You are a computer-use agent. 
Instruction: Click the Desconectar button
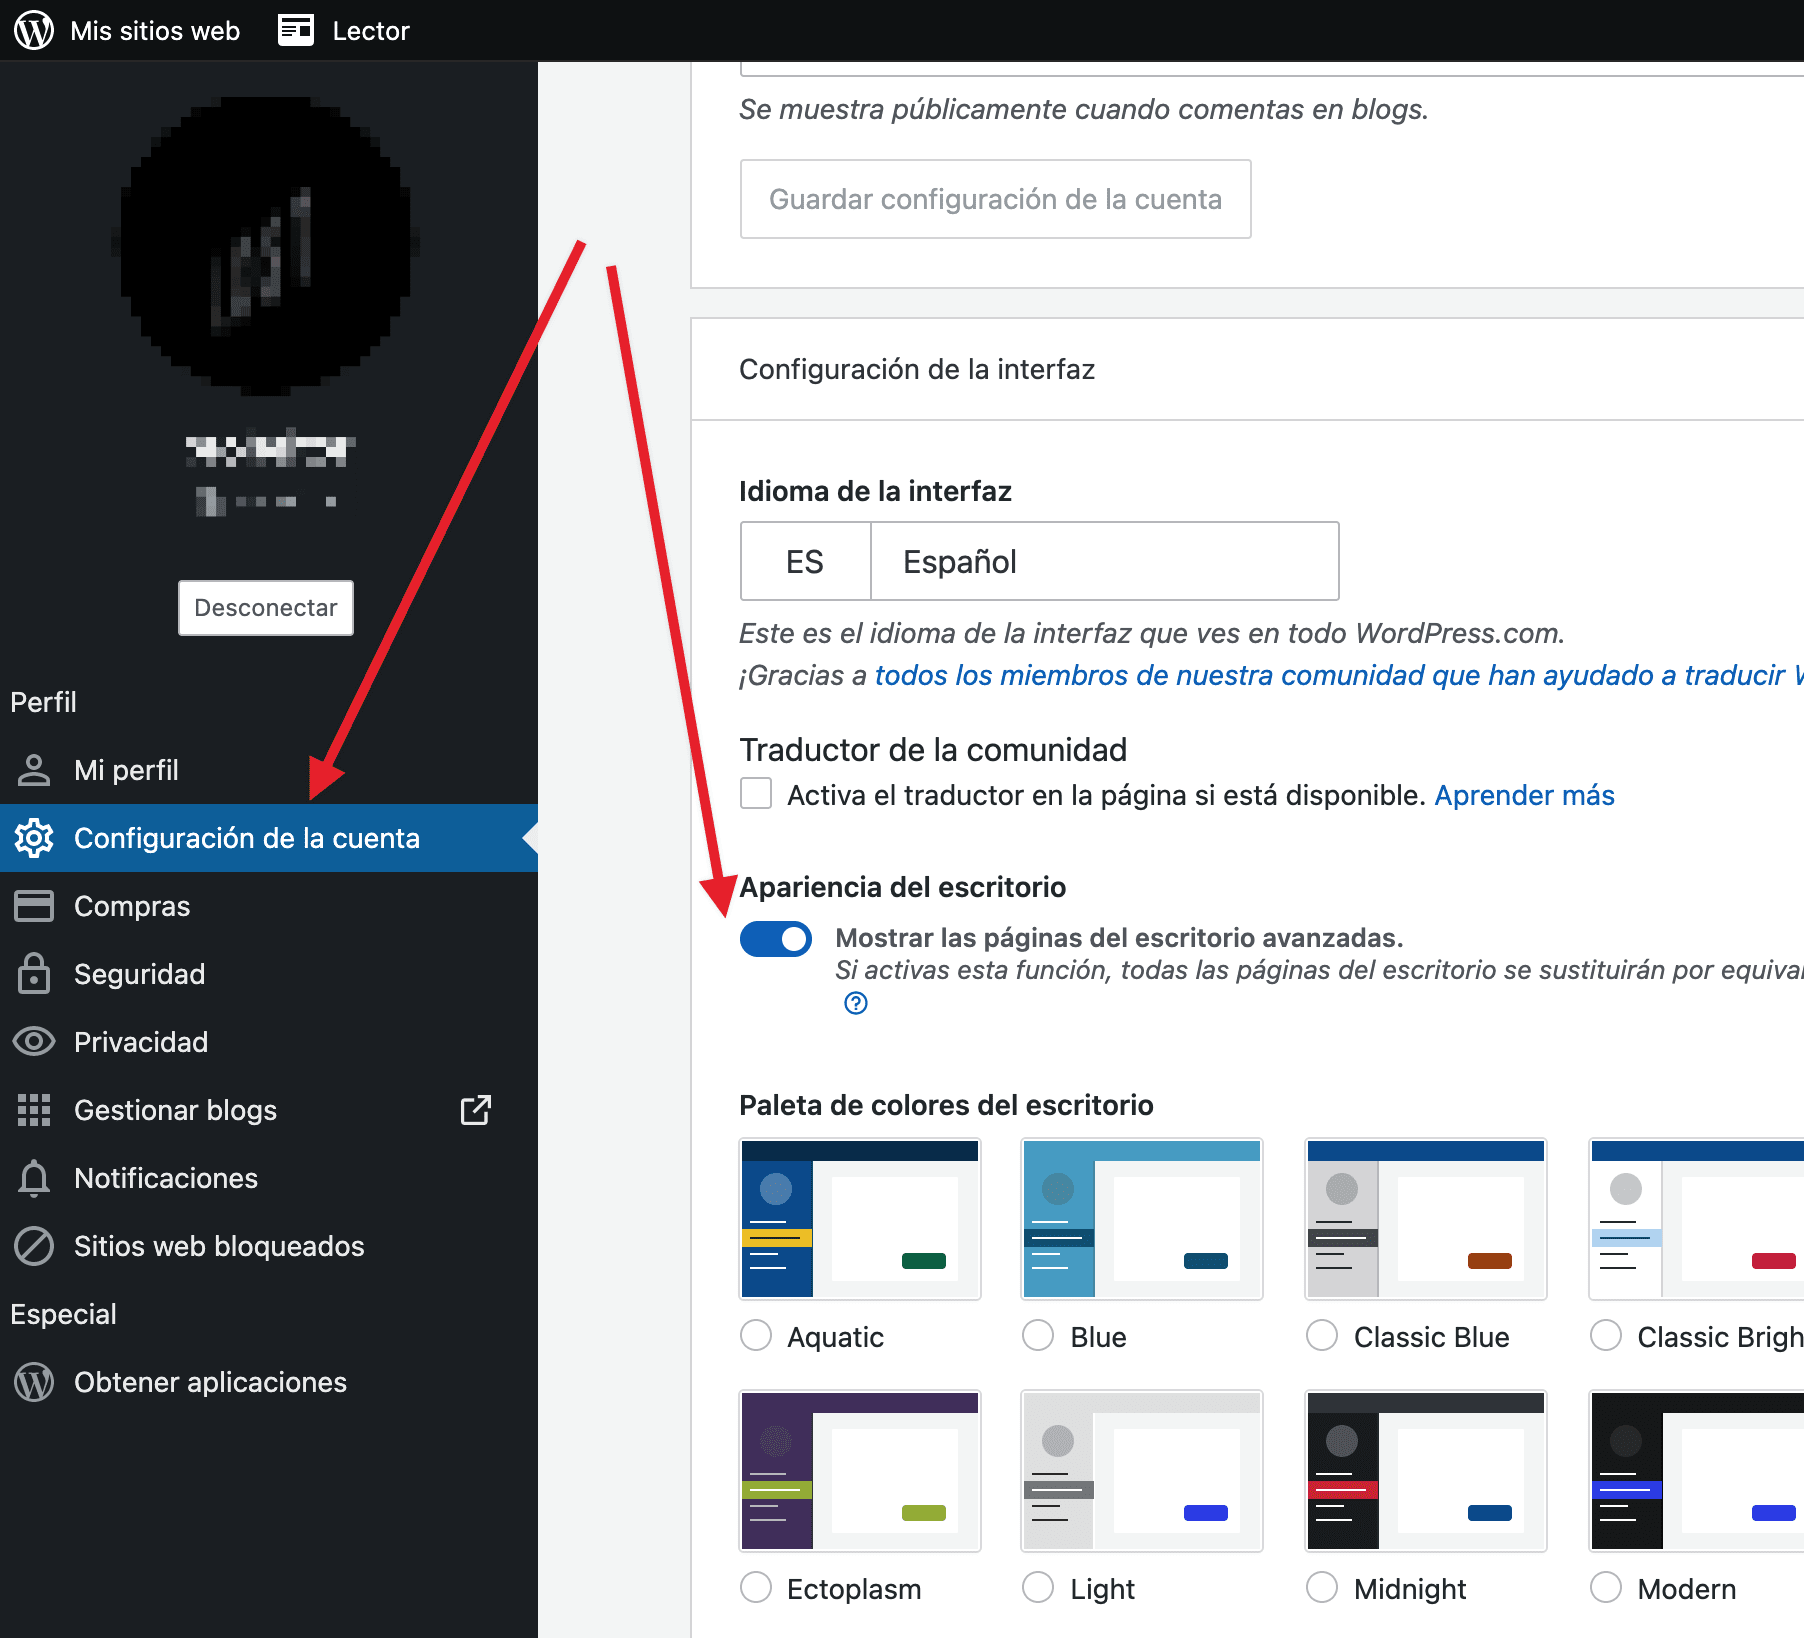click(x=266, y=608)
